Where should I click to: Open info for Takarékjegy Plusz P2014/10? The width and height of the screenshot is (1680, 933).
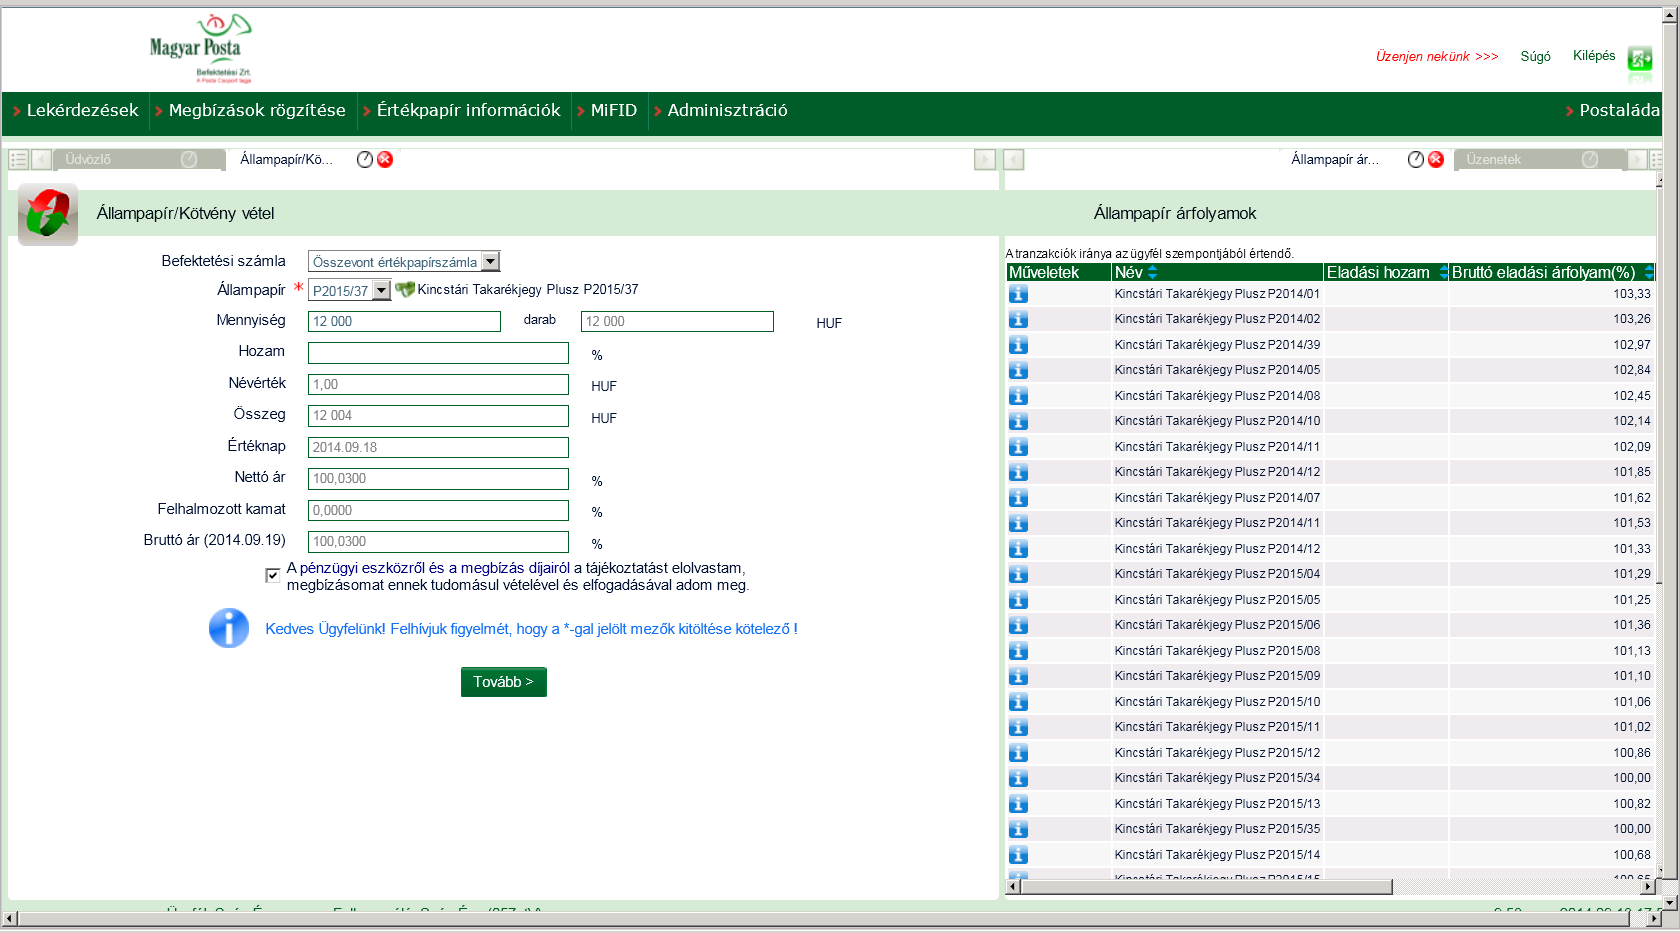1018,421
